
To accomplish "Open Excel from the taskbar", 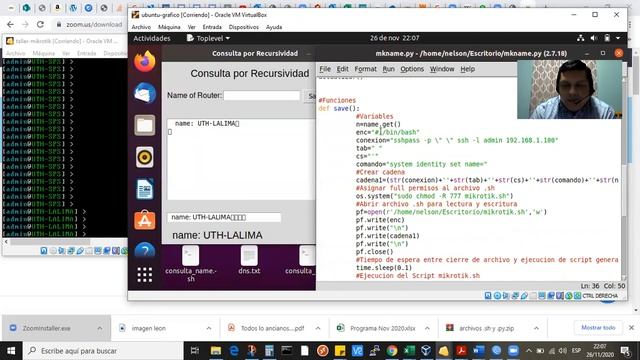I will 409,351.
